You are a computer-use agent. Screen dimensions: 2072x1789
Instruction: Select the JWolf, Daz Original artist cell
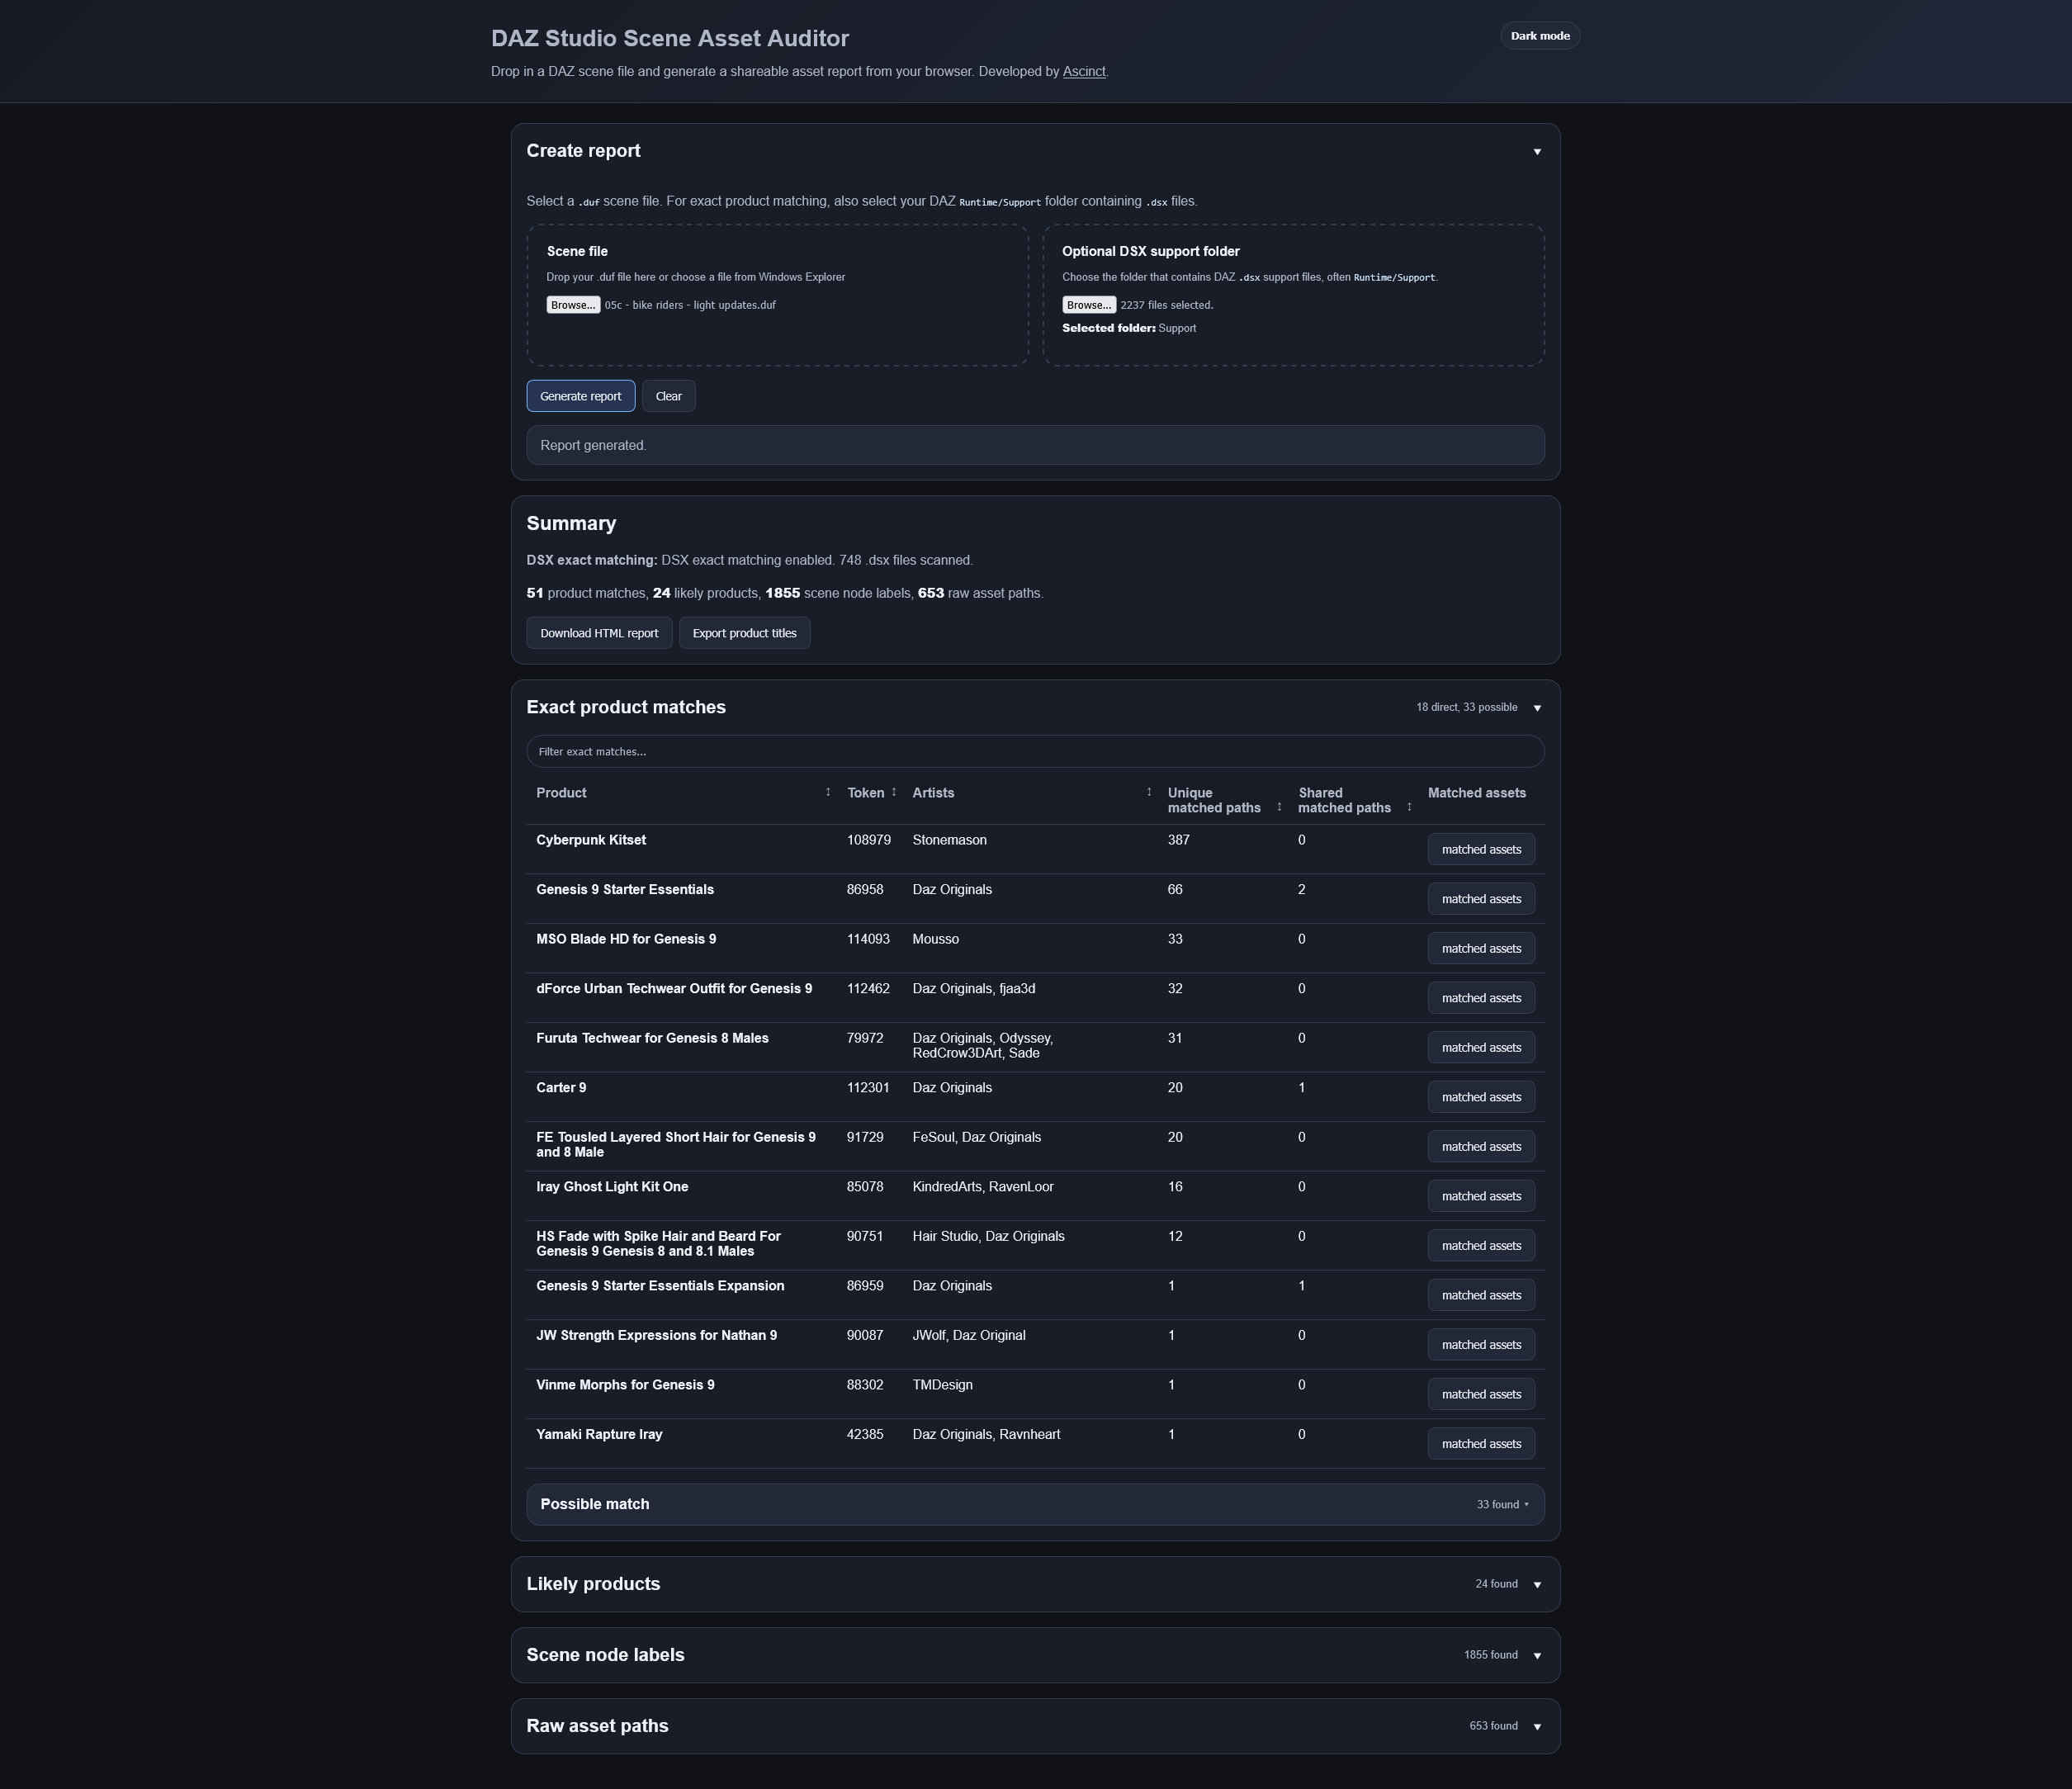tap(968, 1335)
